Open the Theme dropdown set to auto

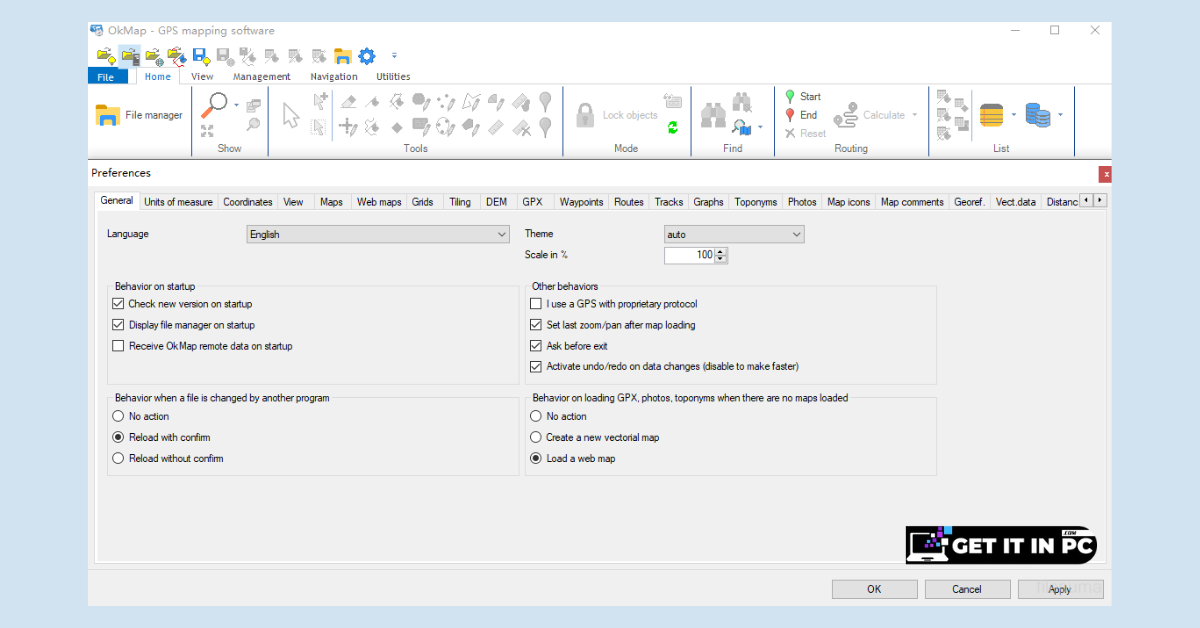coord(734,234)
